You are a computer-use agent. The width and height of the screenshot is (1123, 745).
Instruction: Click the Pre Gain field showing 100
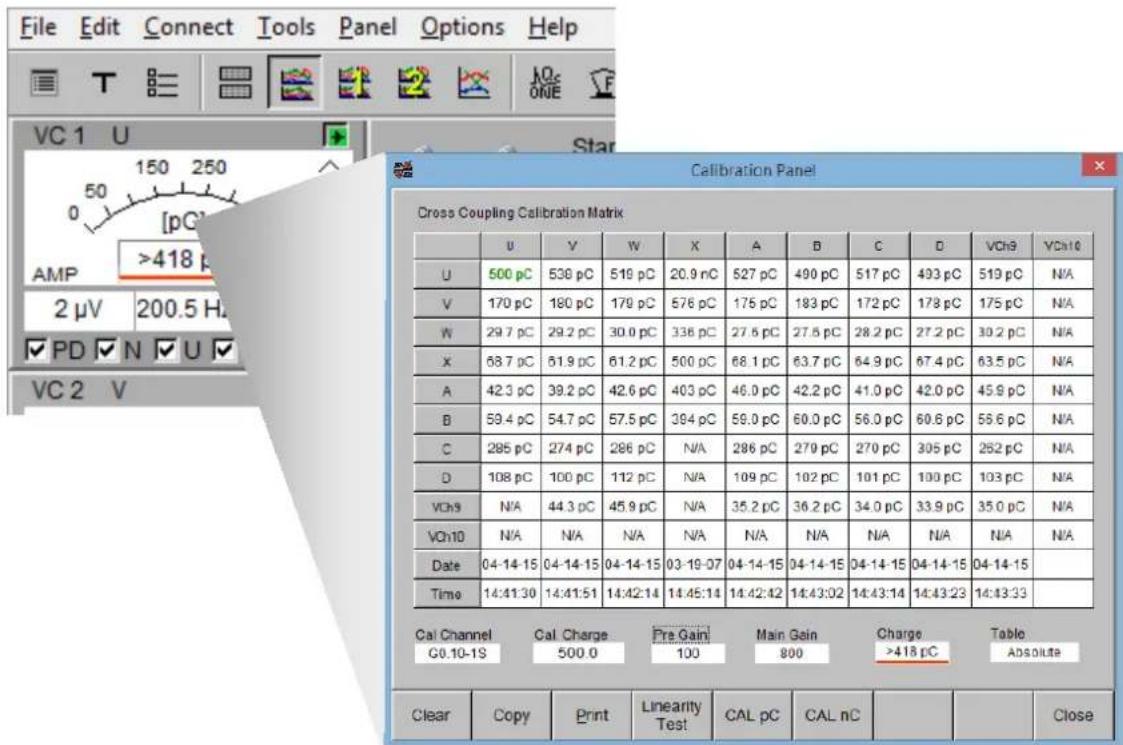pyautogui.click(x=688, y=653)
